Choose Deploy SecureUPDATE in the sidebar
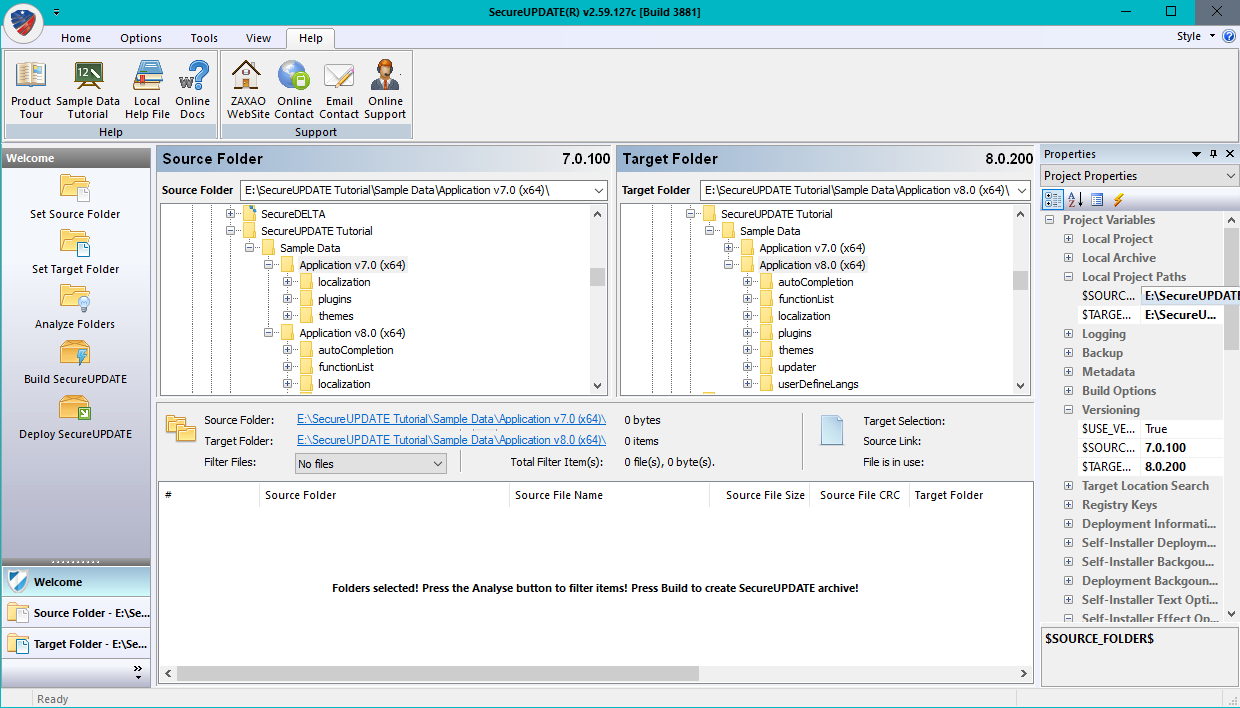 [x=75, y=417]
